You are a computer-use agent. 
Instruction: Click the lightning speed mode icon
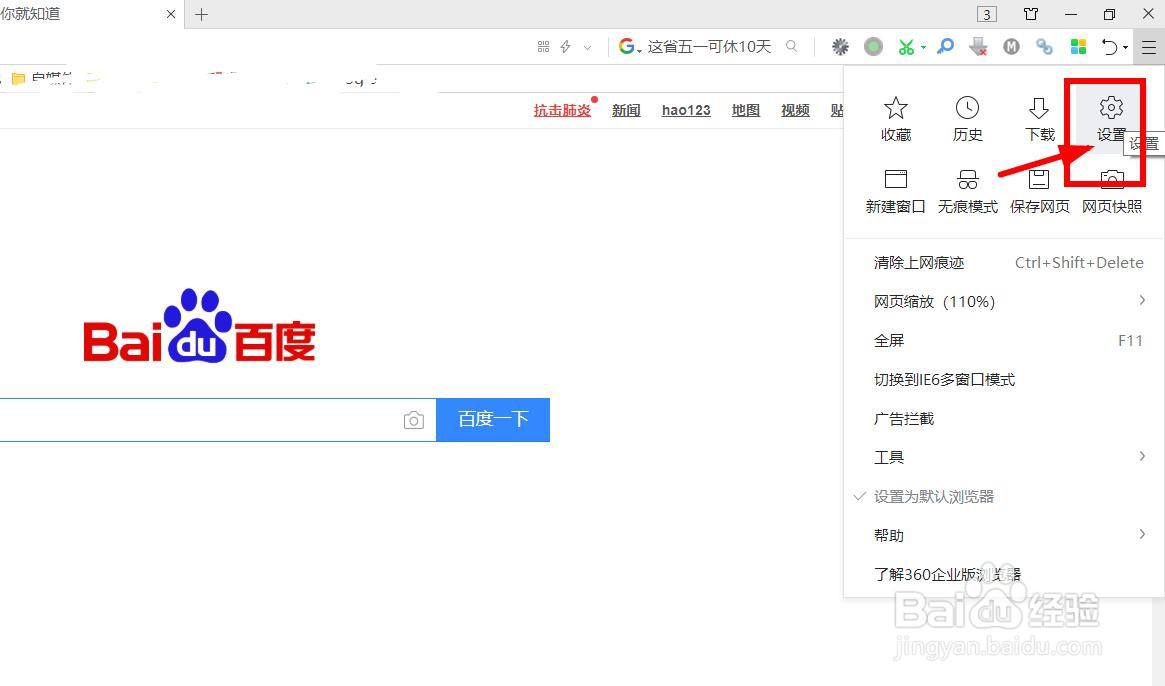point(565,47)
